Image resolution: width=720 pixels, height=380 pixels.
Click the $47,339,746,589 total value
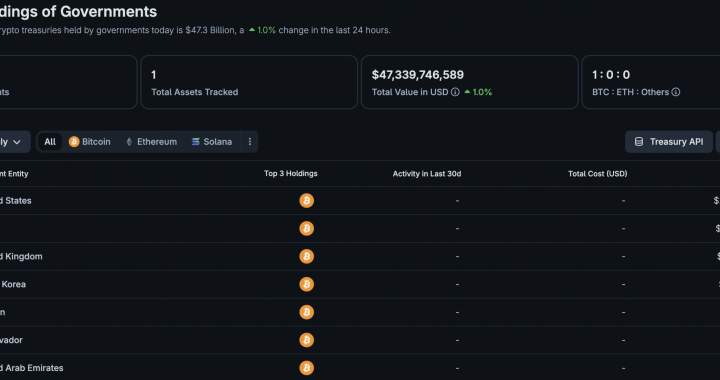point(418,75)
